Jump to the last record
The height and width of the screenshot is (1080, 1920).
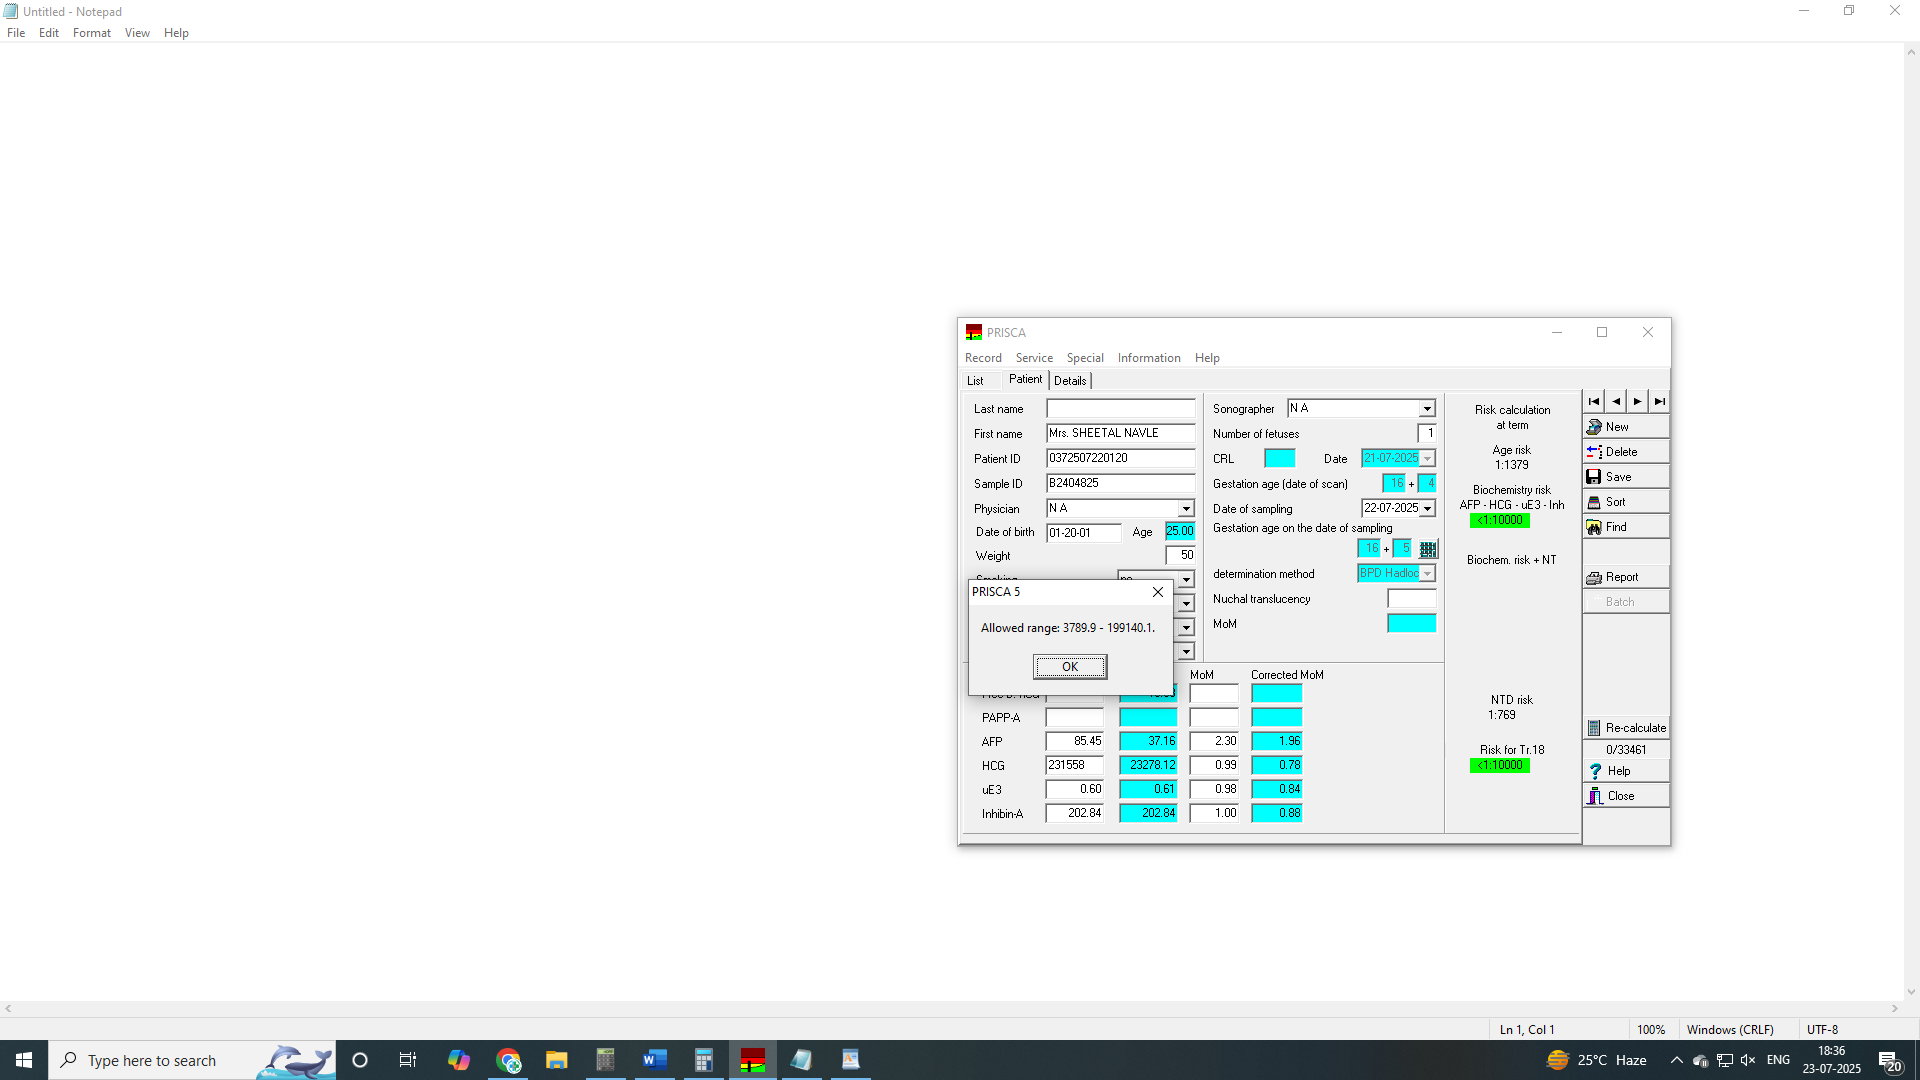point(1660,401)
